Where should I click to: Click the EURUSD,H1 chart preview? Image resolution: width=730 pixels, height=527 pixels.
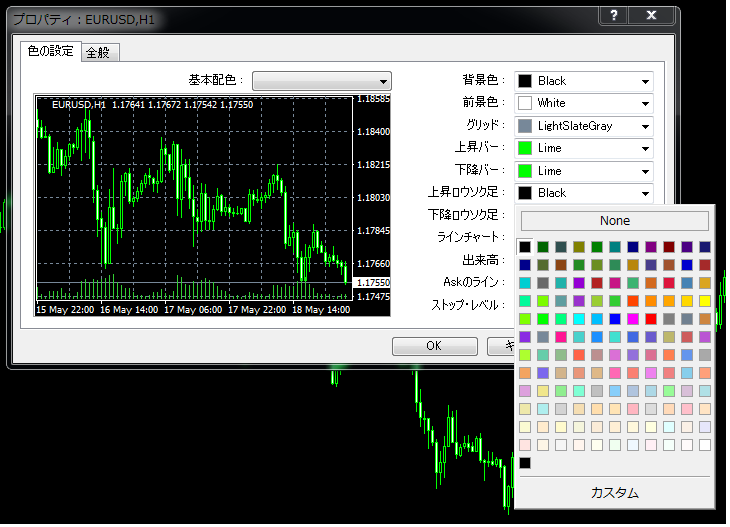[212, 205]
